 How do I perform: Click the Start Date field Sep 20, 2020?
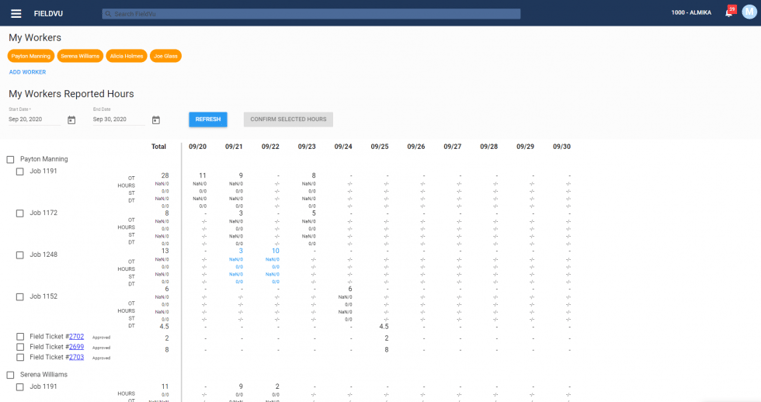click(34, 119)
